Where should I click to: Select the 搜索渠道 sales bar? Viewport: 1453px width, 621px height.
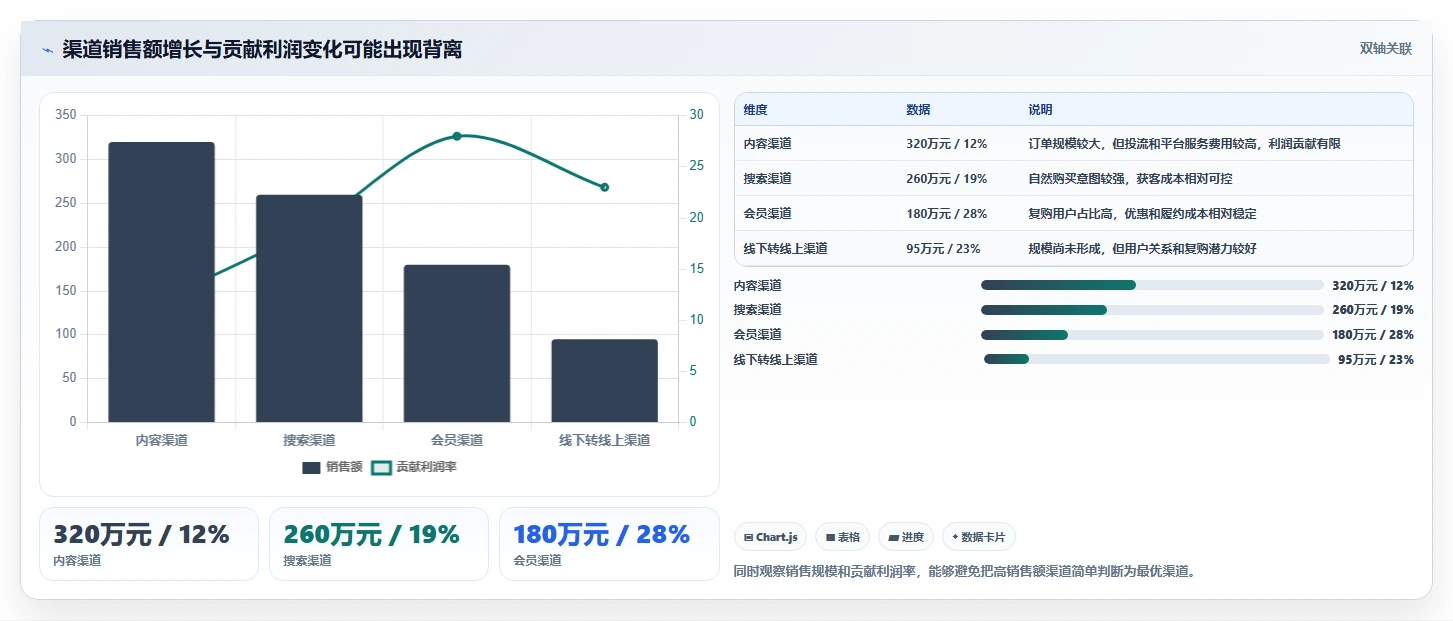coord(309,308)
